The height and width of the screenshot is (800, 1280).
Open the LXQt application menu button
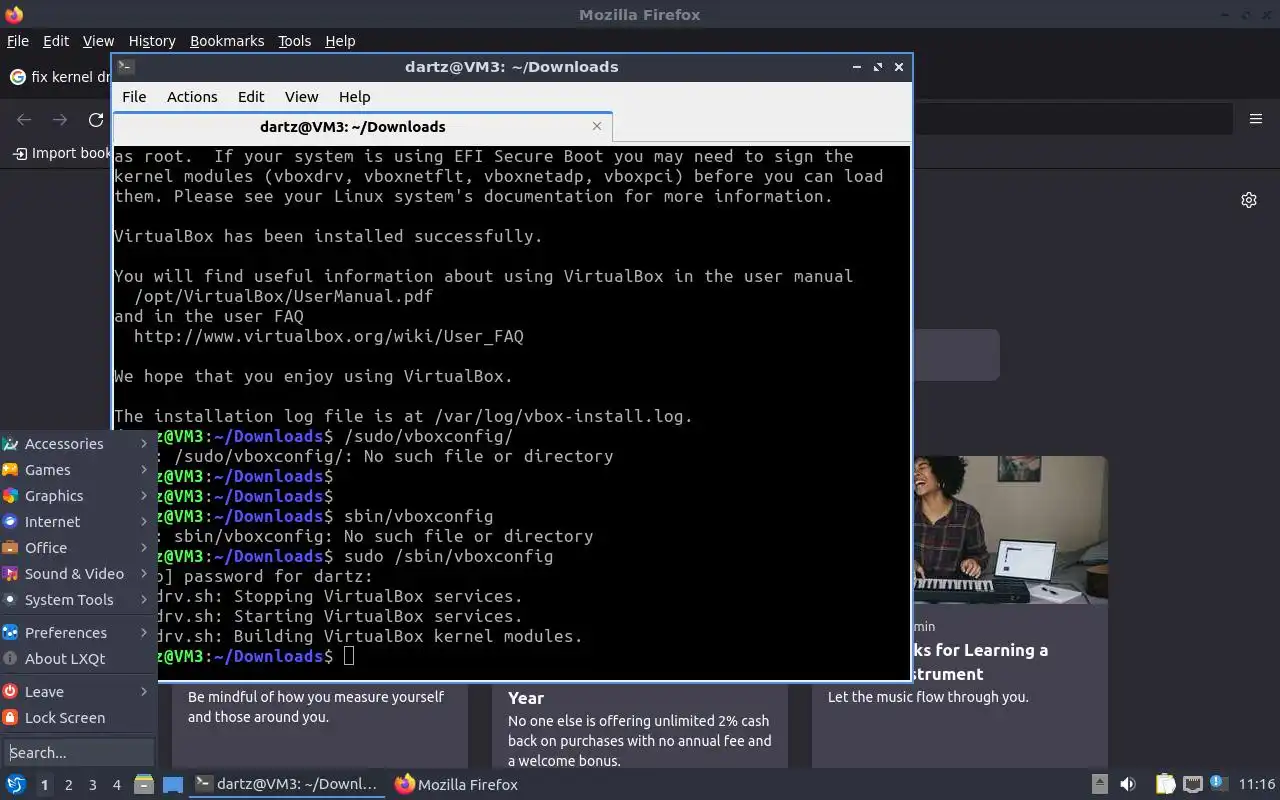15,785
